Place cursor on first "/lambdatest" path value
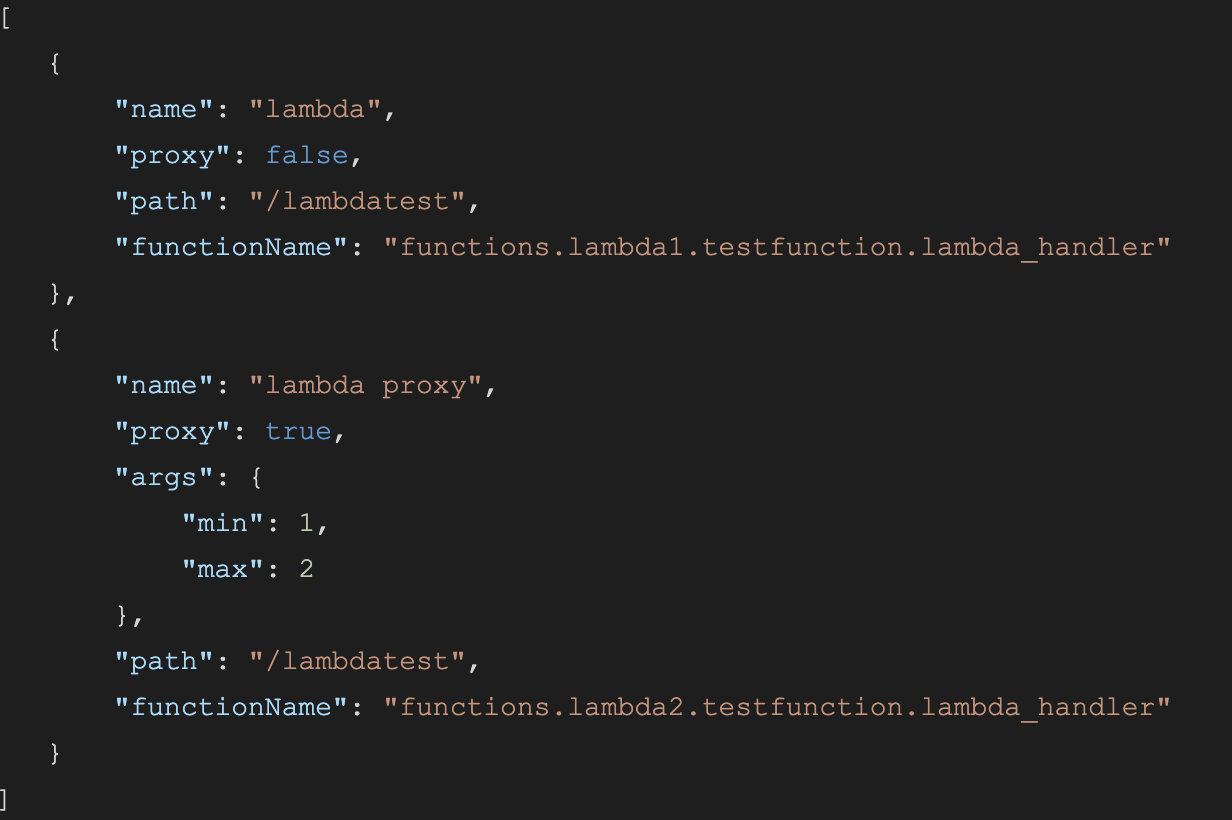Viewport: 1232px width, 820px height. (357, 201)
